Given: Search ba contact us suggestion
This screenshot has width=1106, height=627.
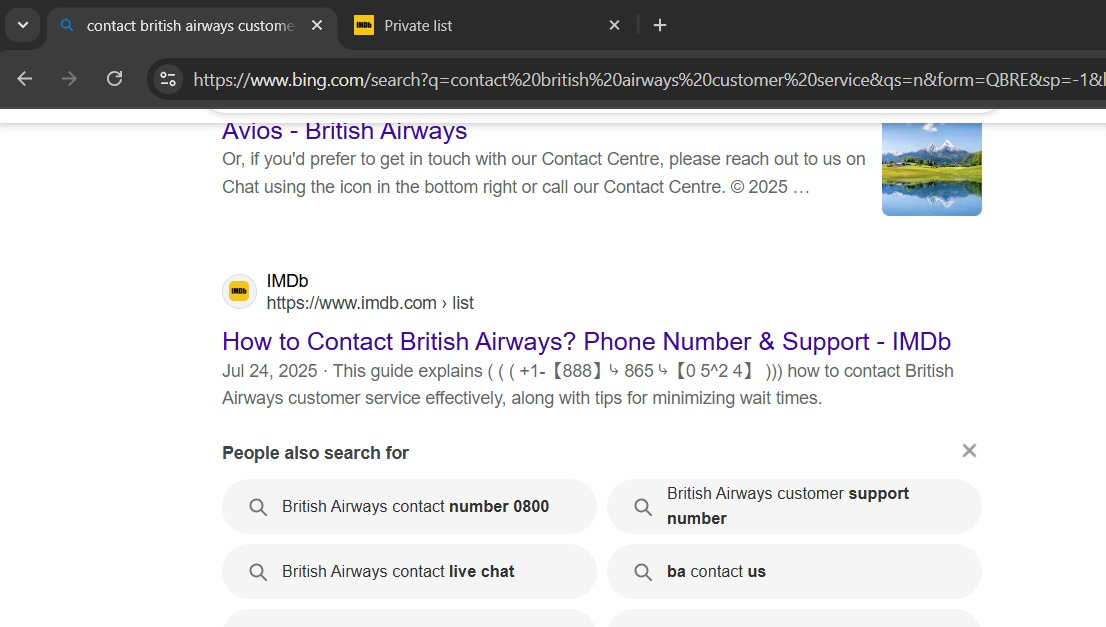Looking at the screenshot, I should coord(794,571).
